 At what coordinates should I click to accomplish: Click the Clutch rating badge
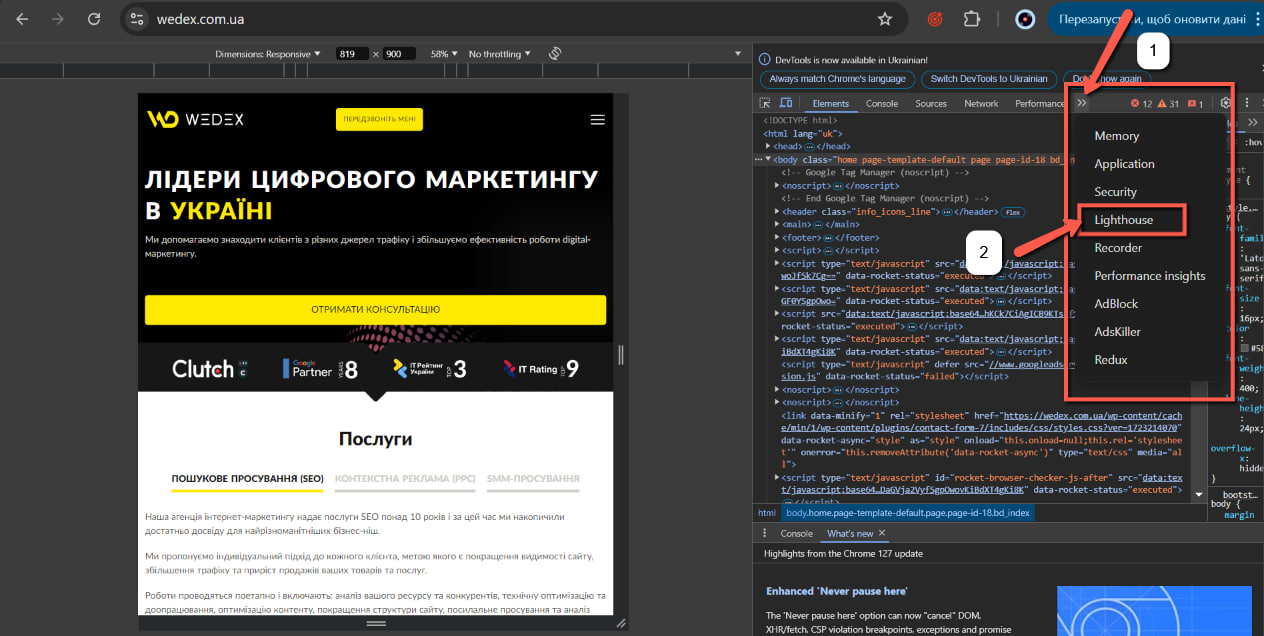[210, 368]
